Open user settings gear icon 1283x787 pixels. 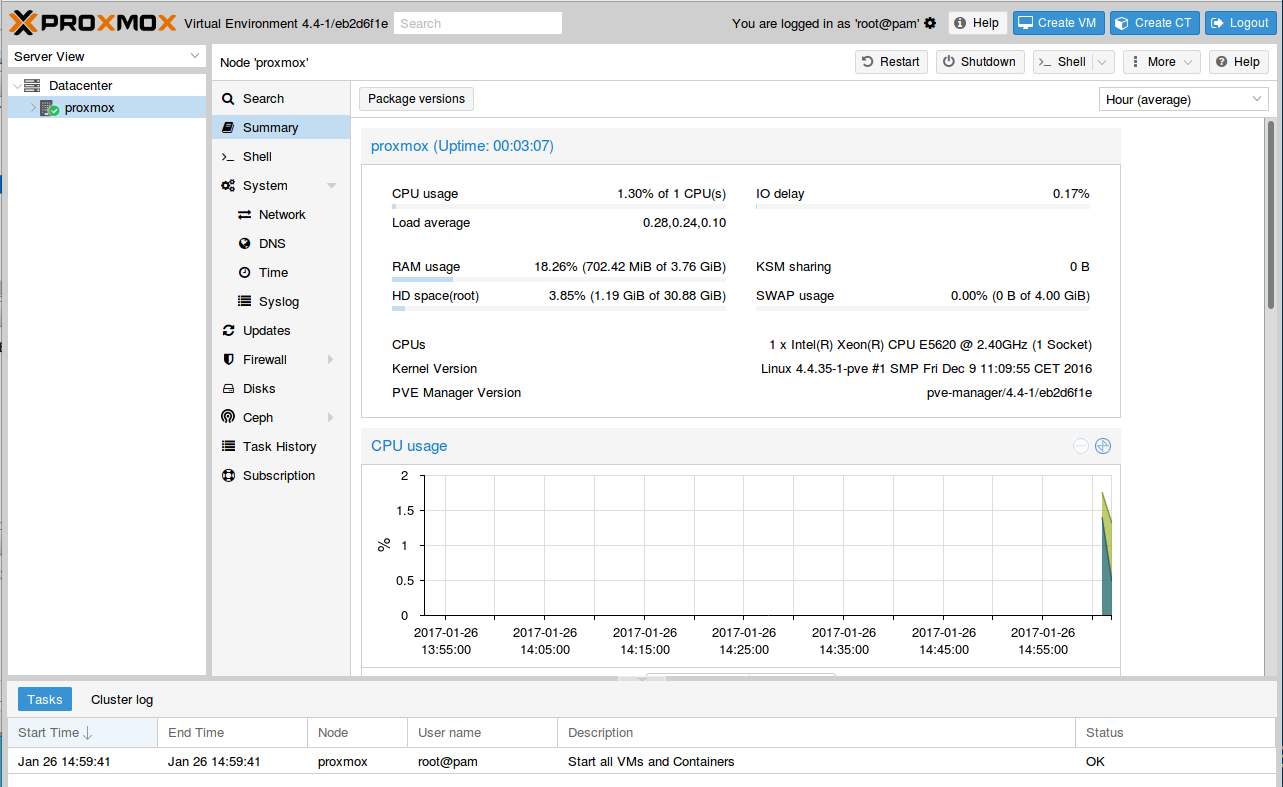click(930, 23)
